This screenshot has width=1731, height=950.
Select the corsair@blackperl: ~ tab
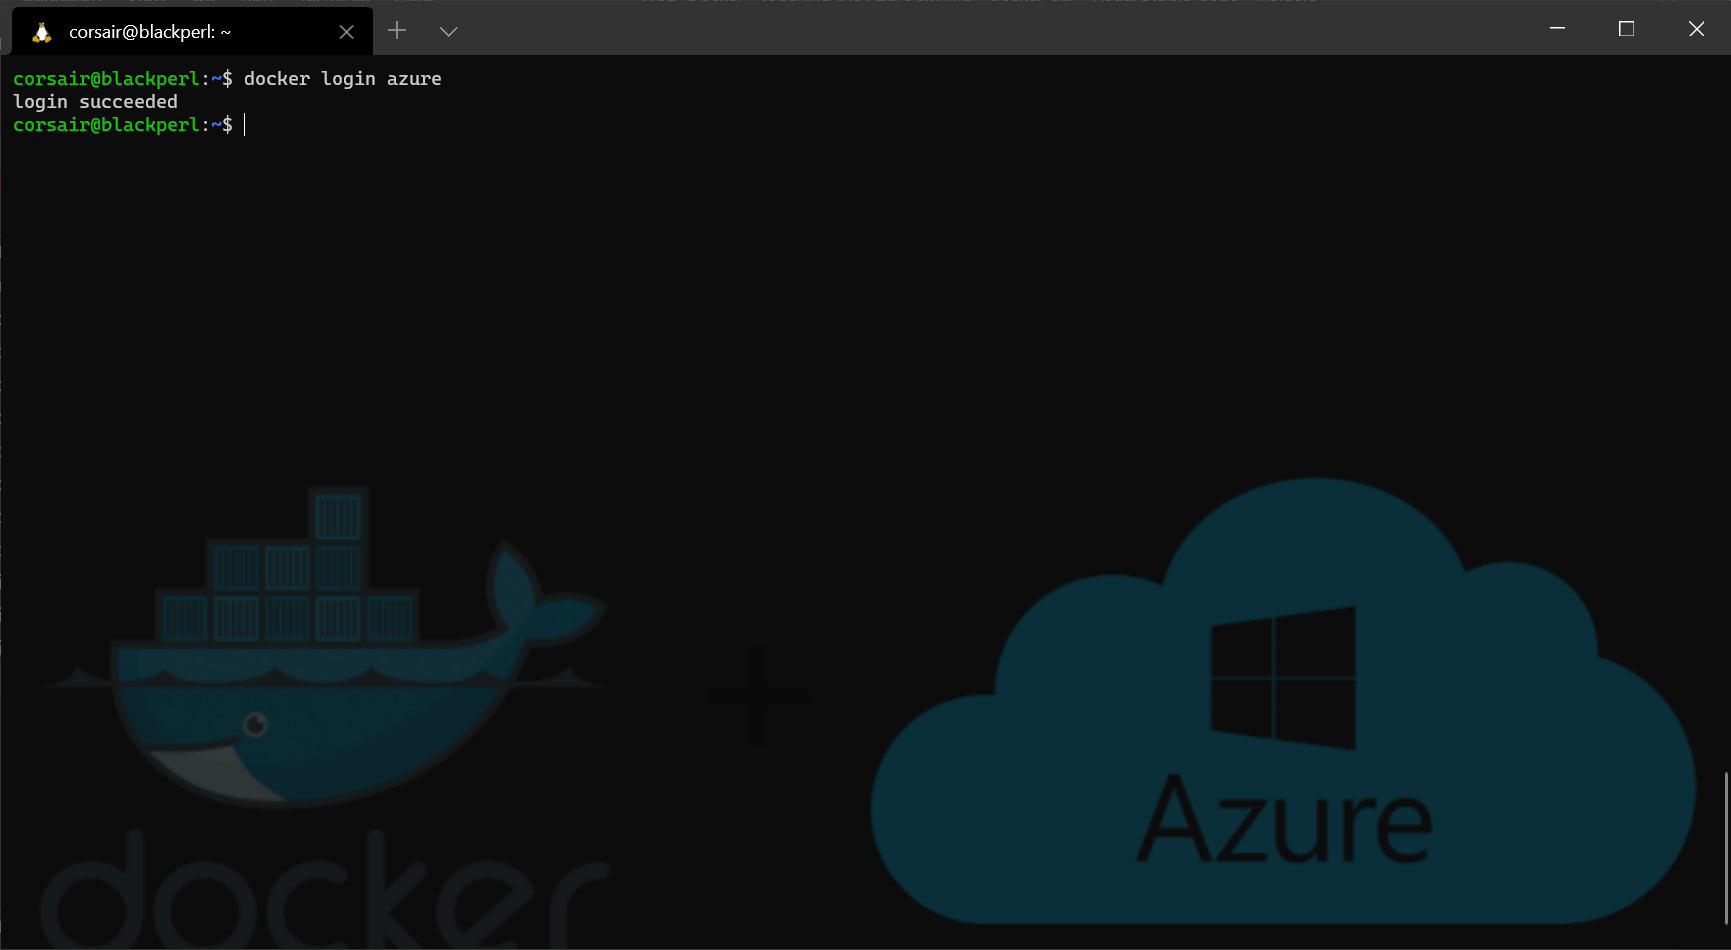[150, 32]
